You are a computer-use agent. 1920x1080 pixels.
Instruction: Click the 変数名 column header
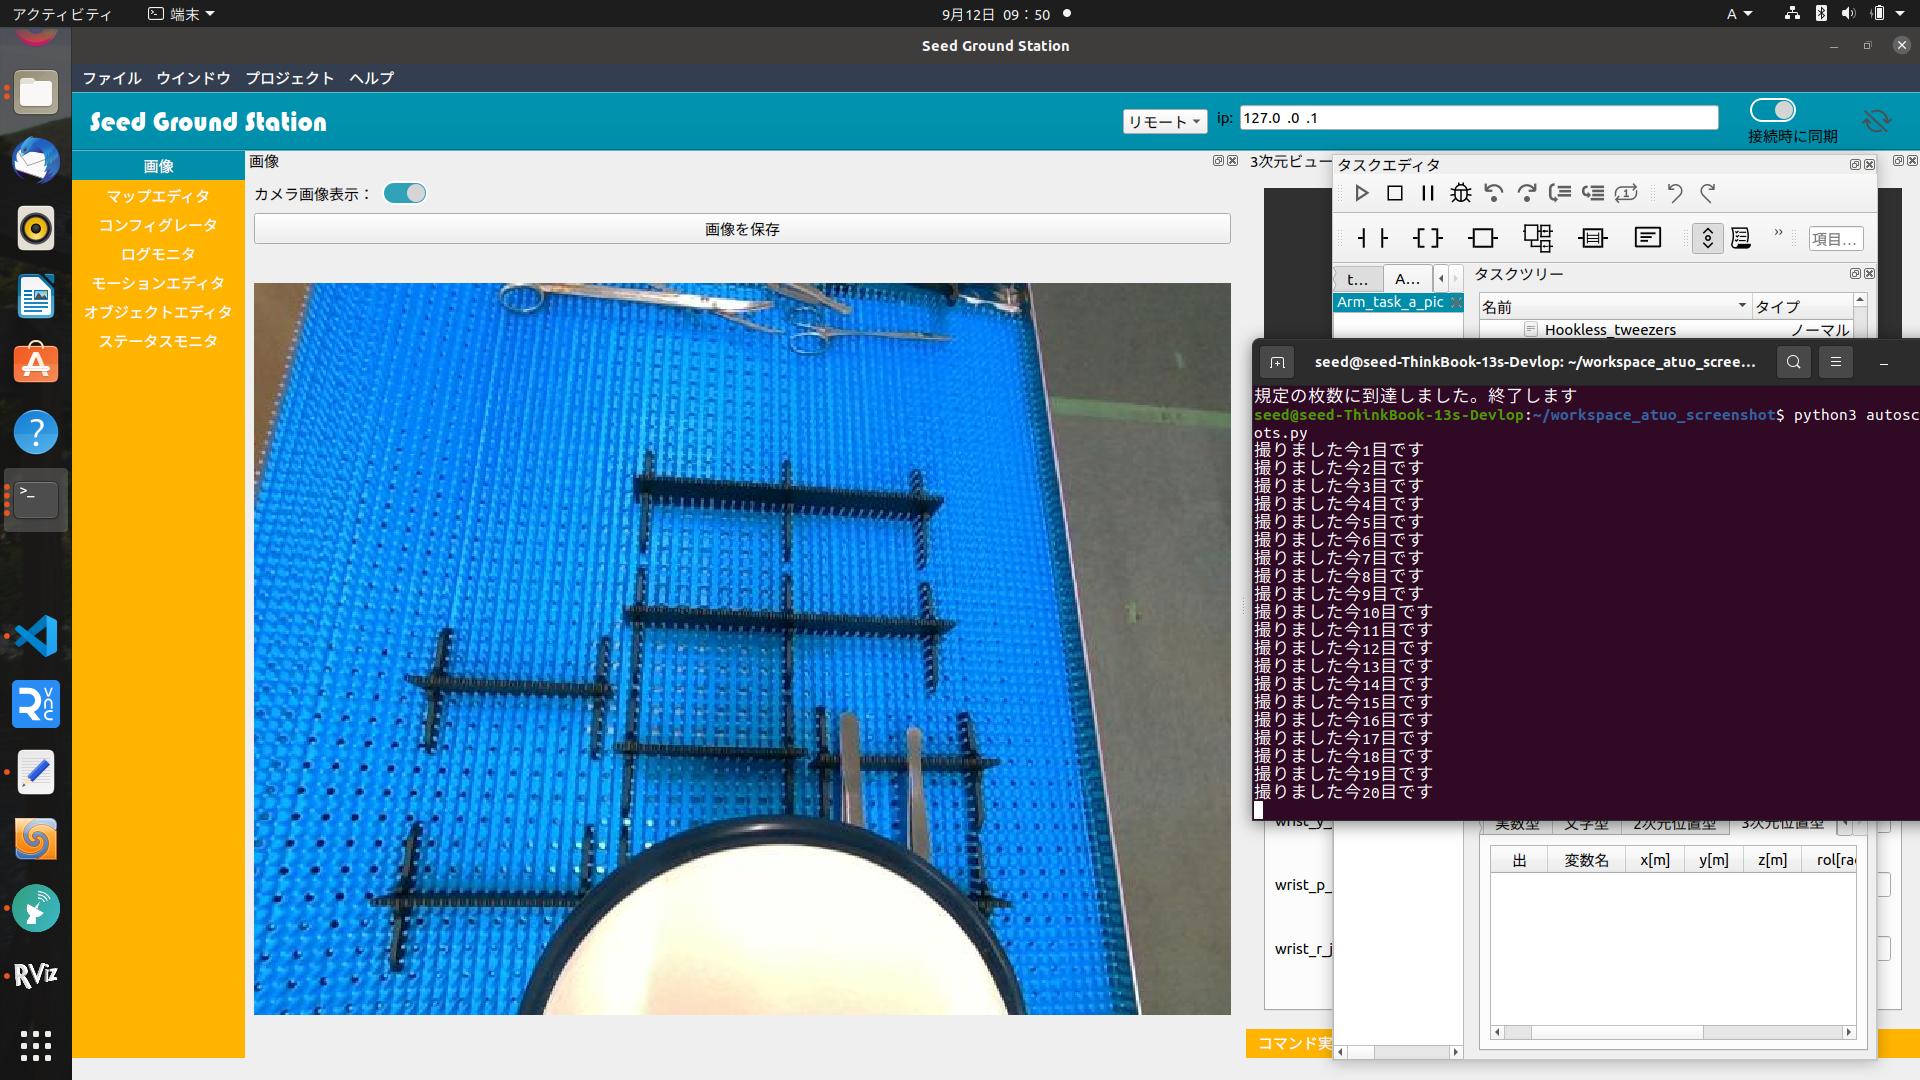tap(1586, 860)
